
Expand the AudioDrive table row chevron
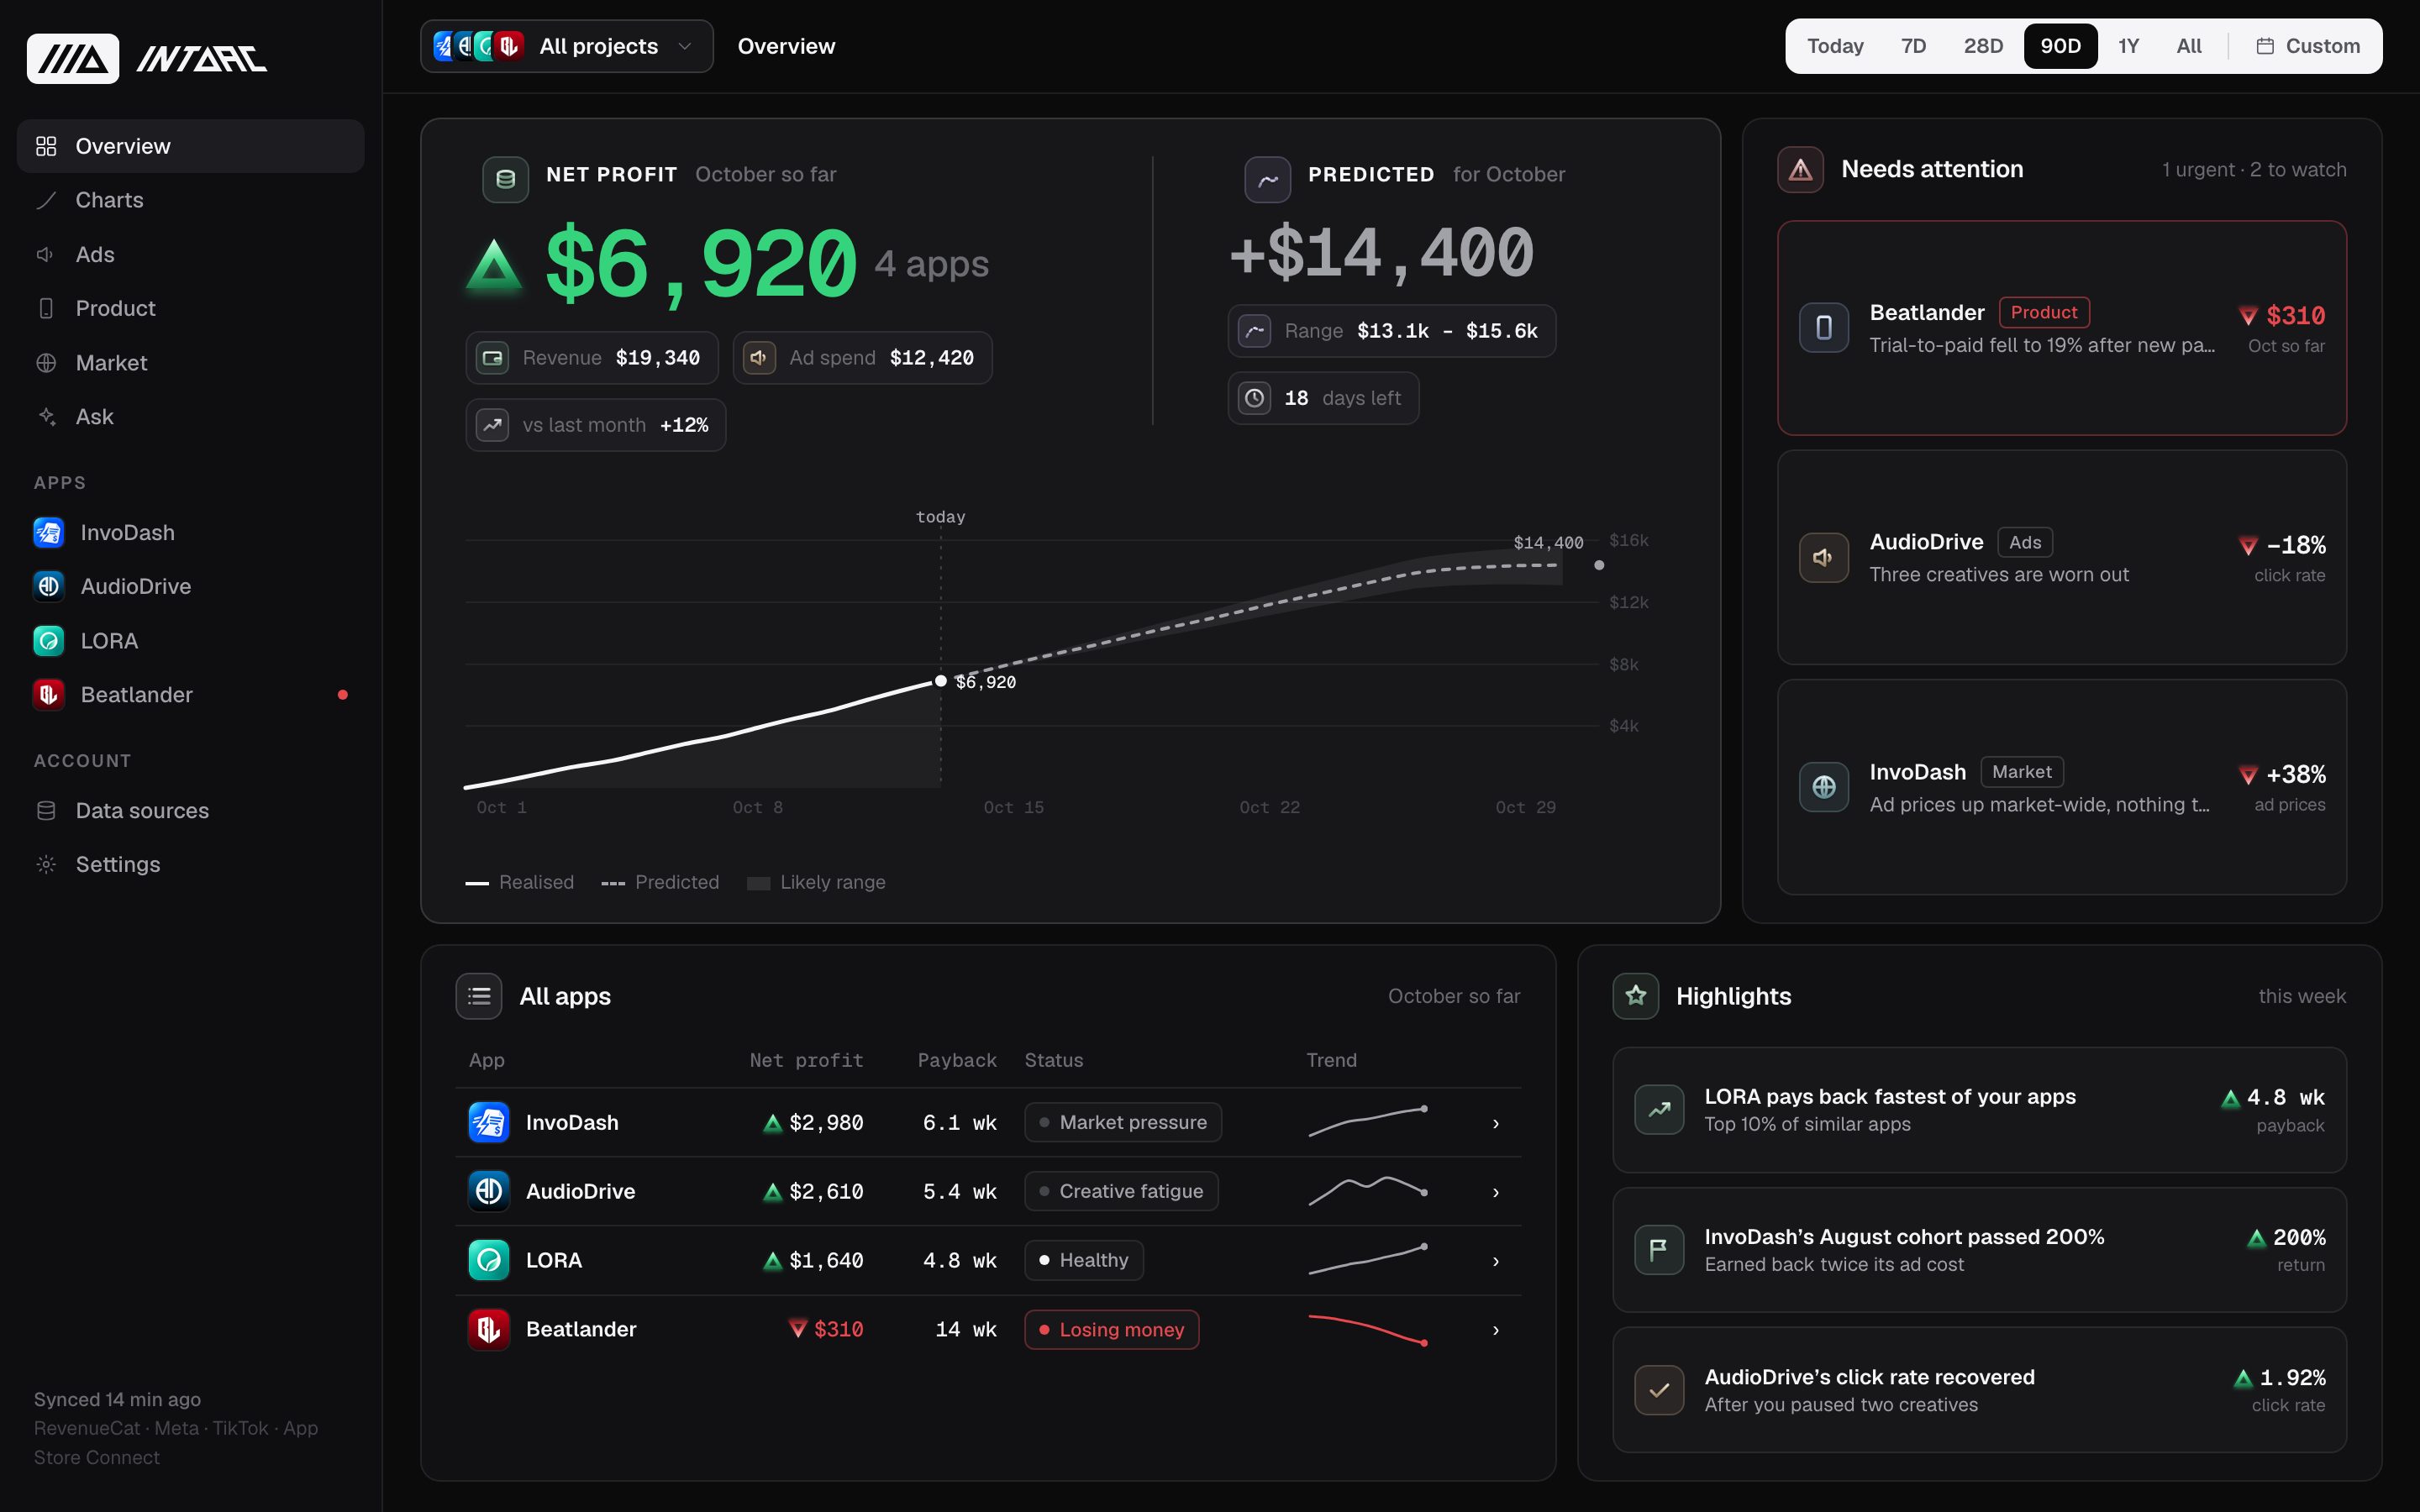pyautogui.click(x=1496, y=1192)
